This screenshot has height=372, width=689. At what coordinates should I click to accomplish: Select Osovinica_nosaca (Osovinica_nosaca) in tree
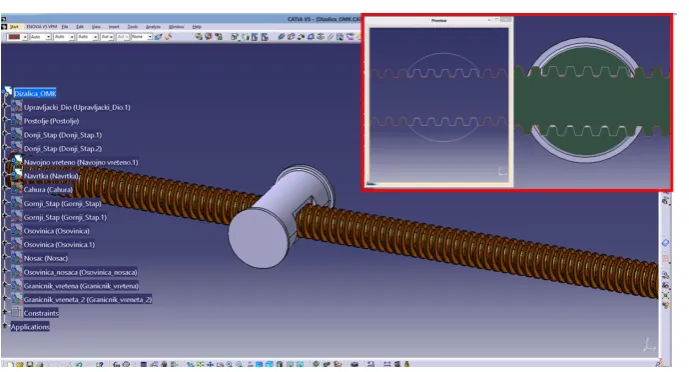(80, 272)
